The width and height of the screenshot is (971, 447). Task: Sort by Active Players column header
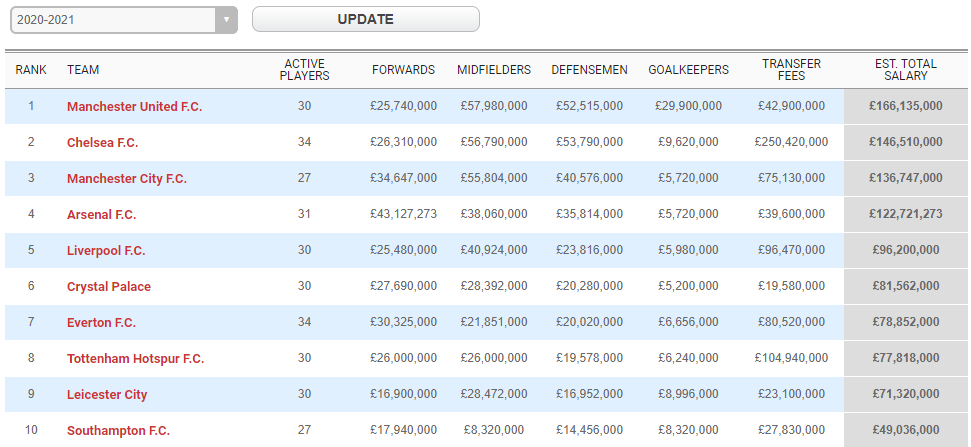304,70
